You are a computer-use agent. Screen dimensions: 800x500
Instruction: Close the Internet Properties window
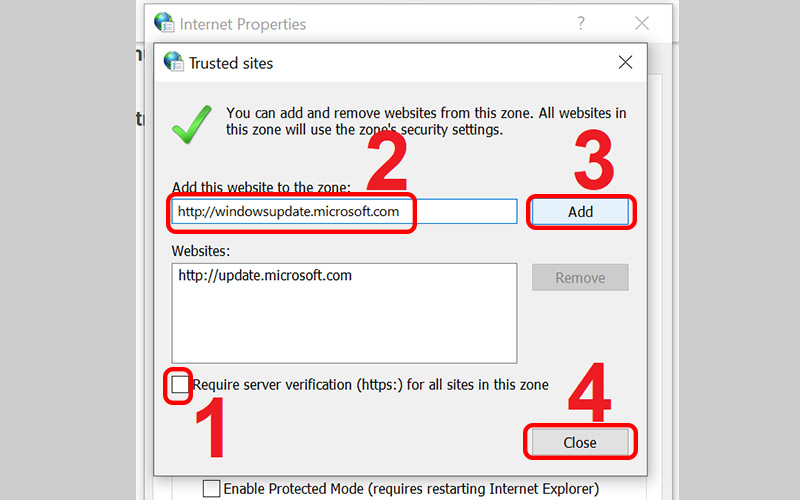(642, 23)
